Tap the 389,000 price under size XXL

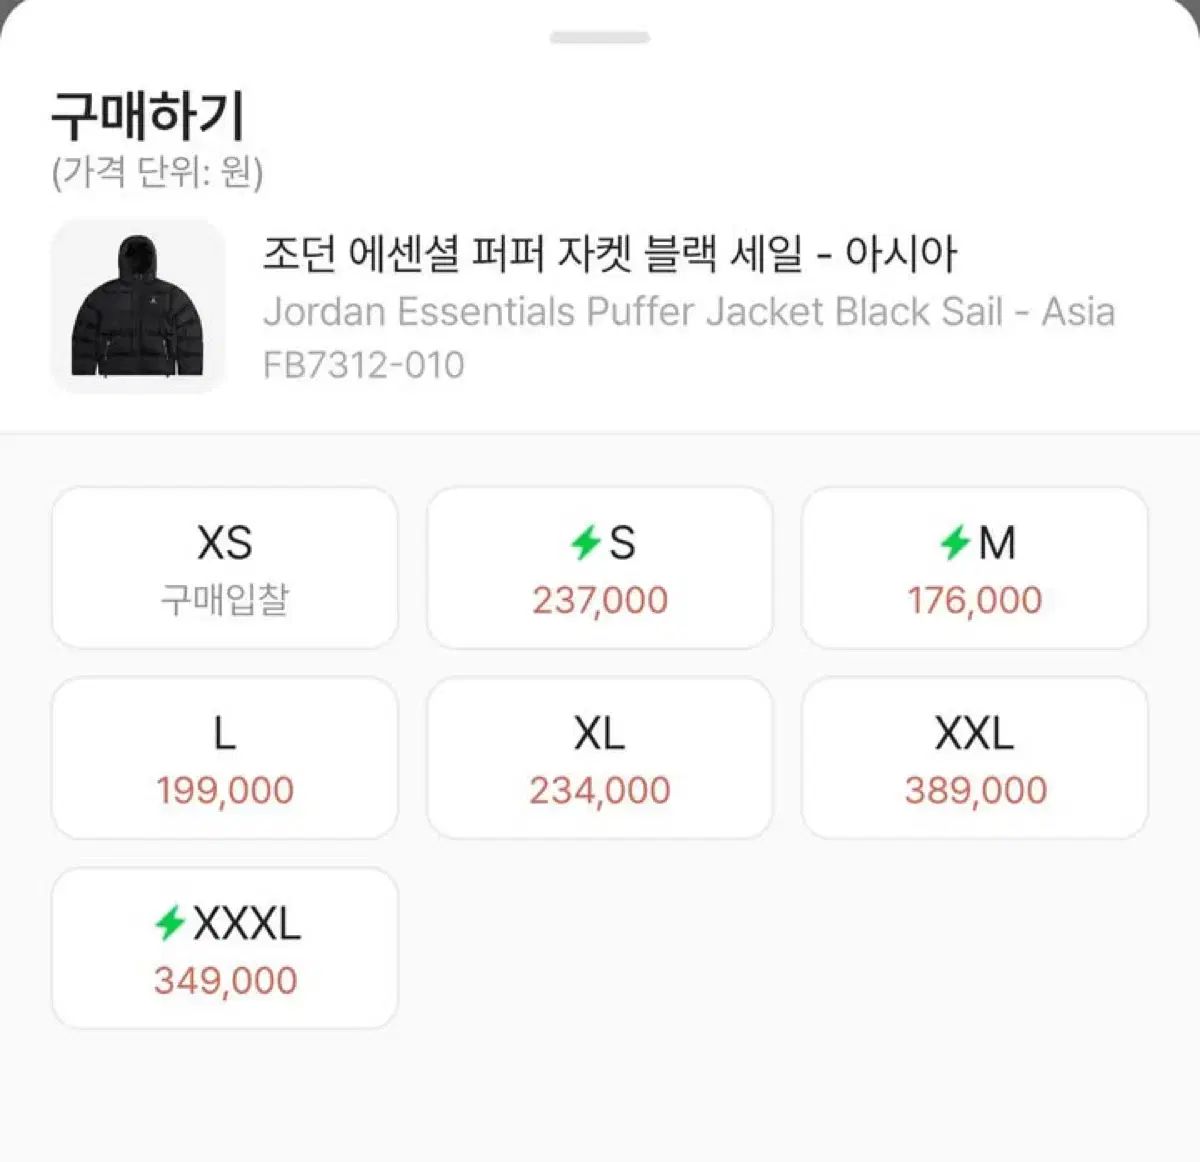975,790
